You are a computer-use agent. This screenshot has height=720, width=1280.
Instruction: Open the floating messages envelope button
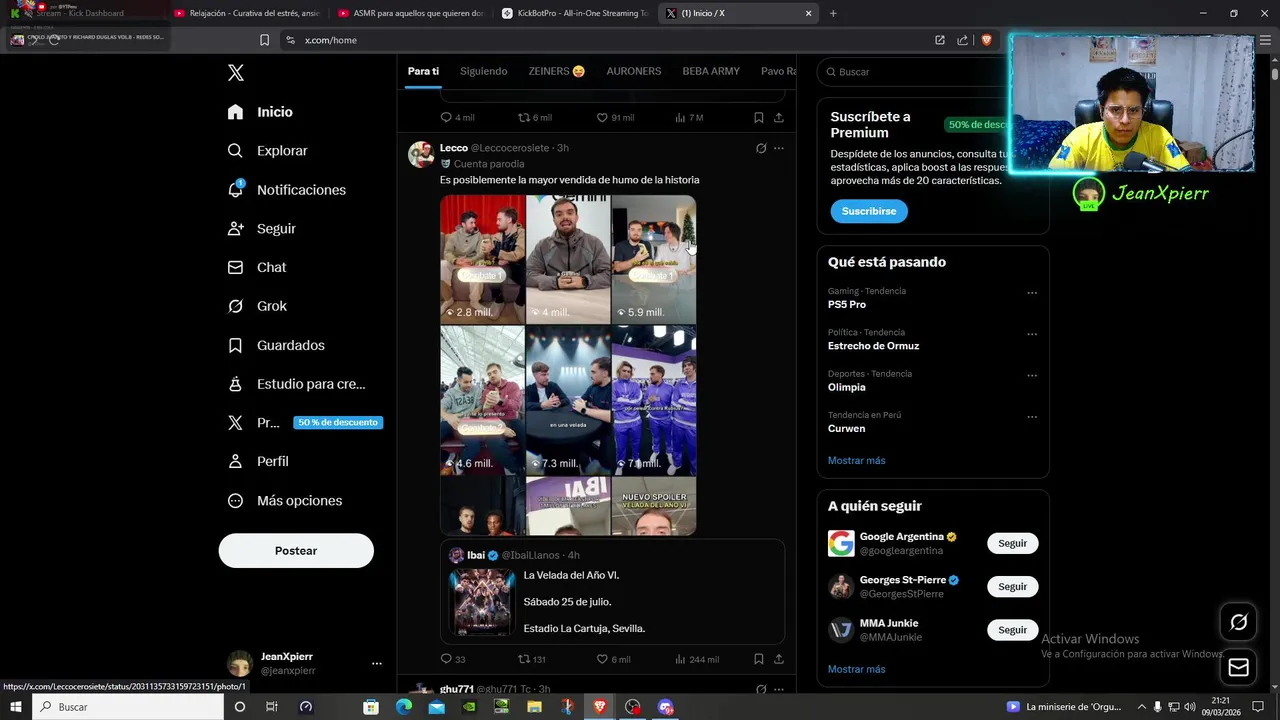1238,667
